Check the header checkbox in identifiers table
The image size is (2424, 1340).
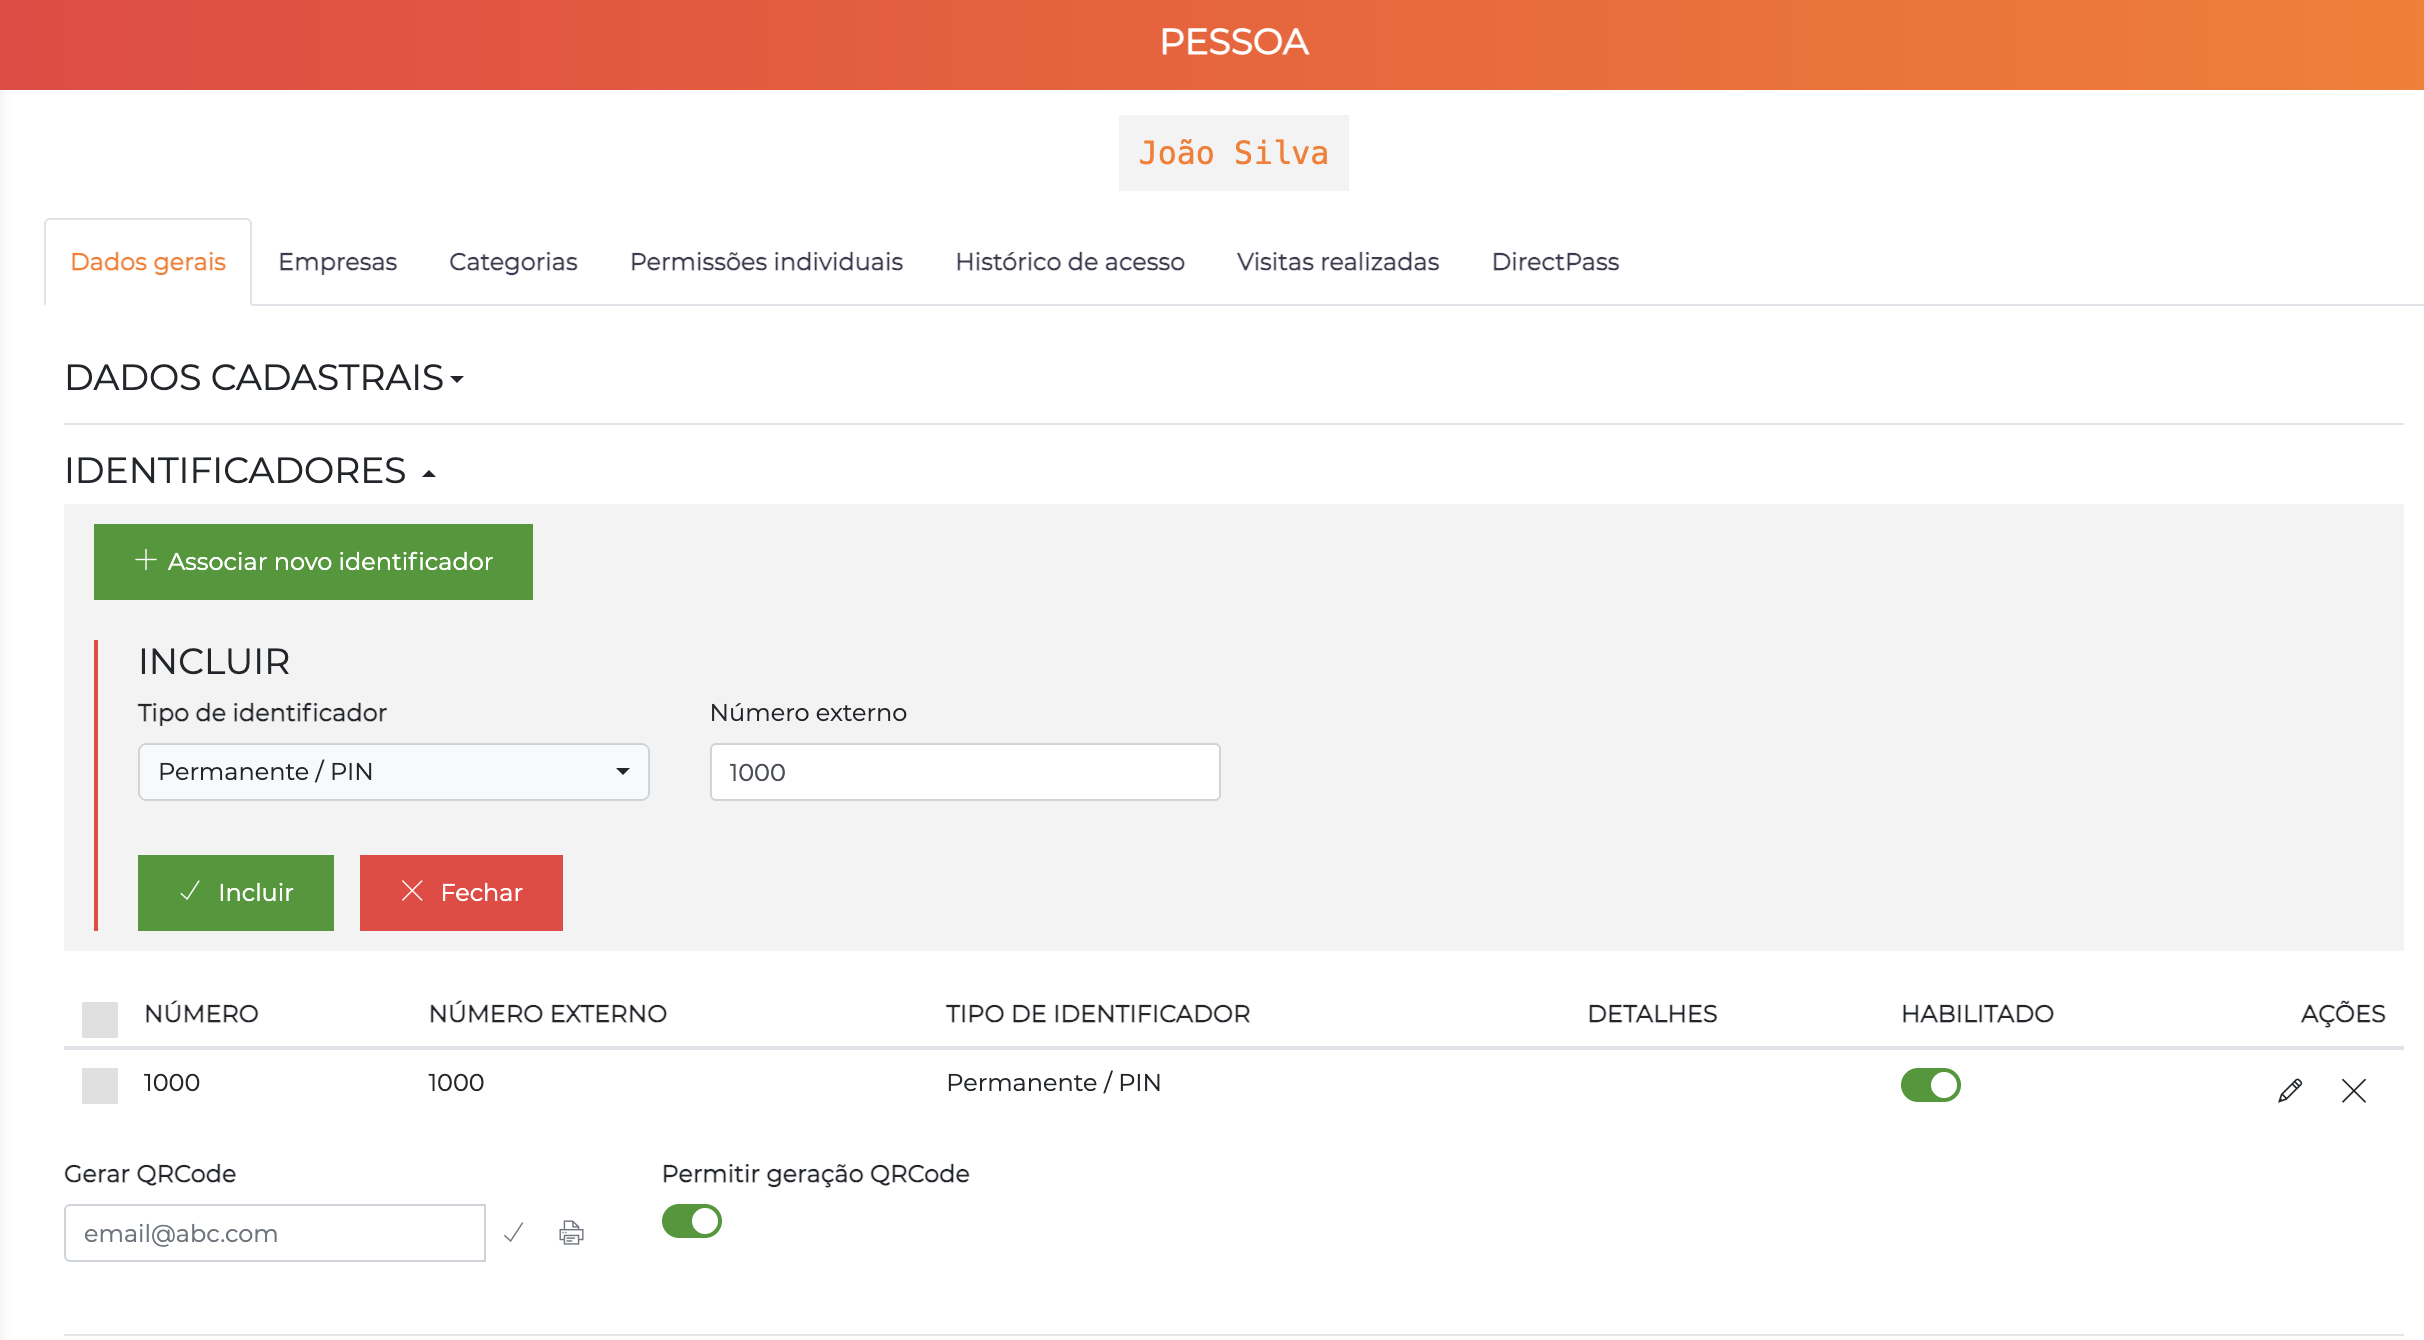[x=99, y=1021]
